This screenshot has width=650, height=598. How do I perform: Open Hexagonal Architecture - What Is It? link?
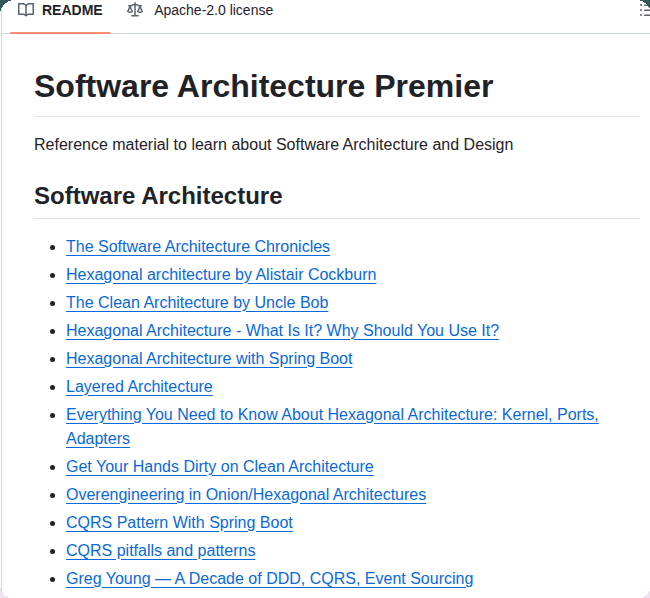coord(282,331)
